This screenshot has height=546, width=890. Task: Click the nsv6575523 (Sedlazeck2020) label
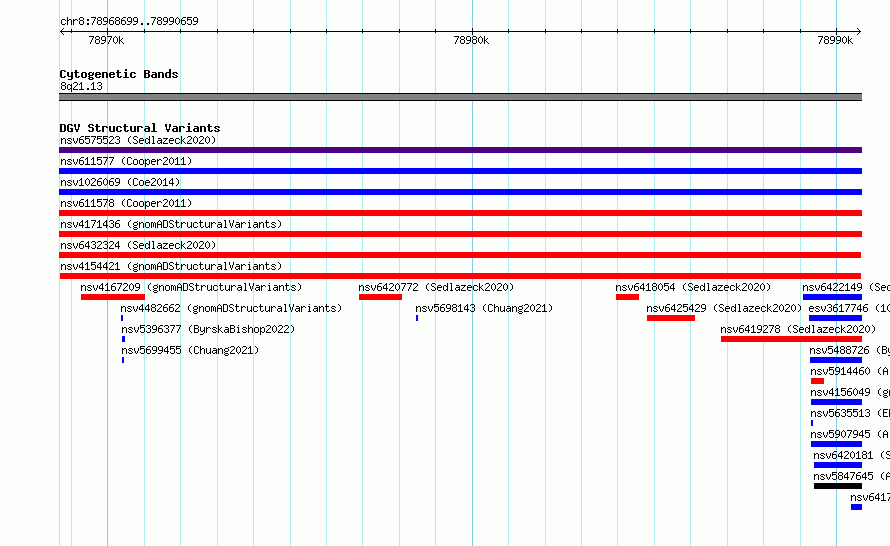(138, 140)
